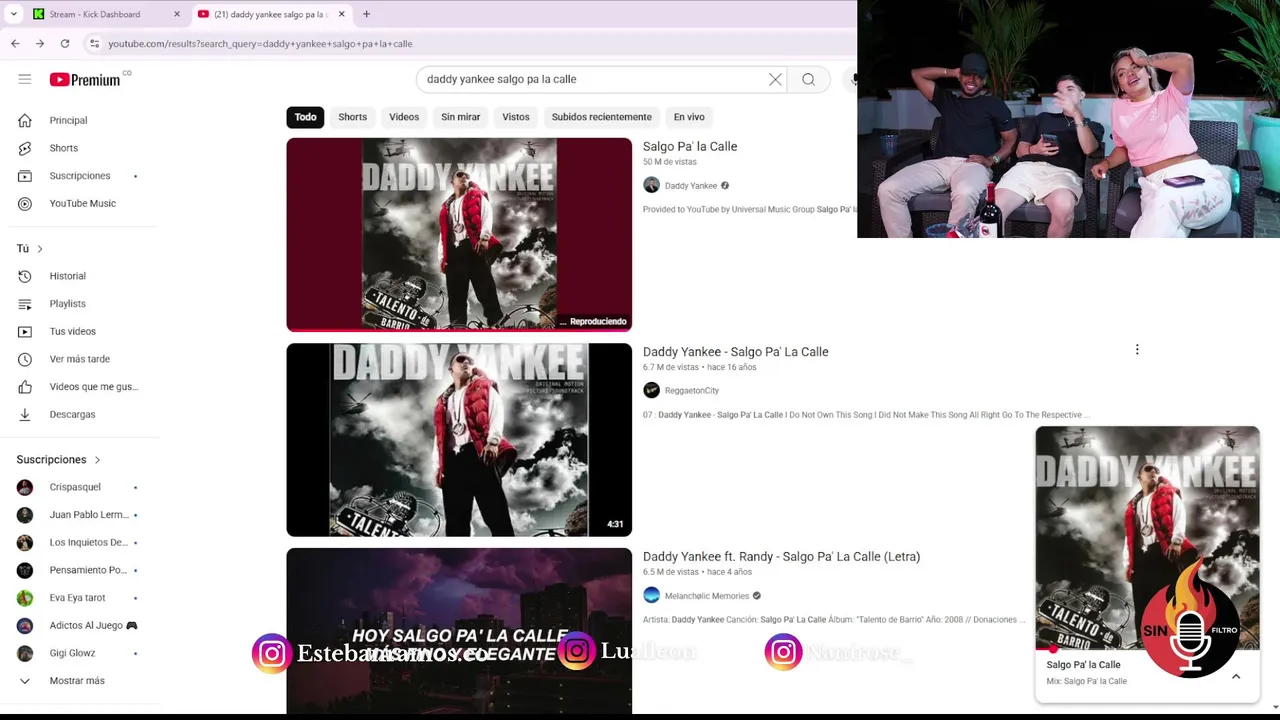Open Juan Pablo Lerm... subscription

78,515
